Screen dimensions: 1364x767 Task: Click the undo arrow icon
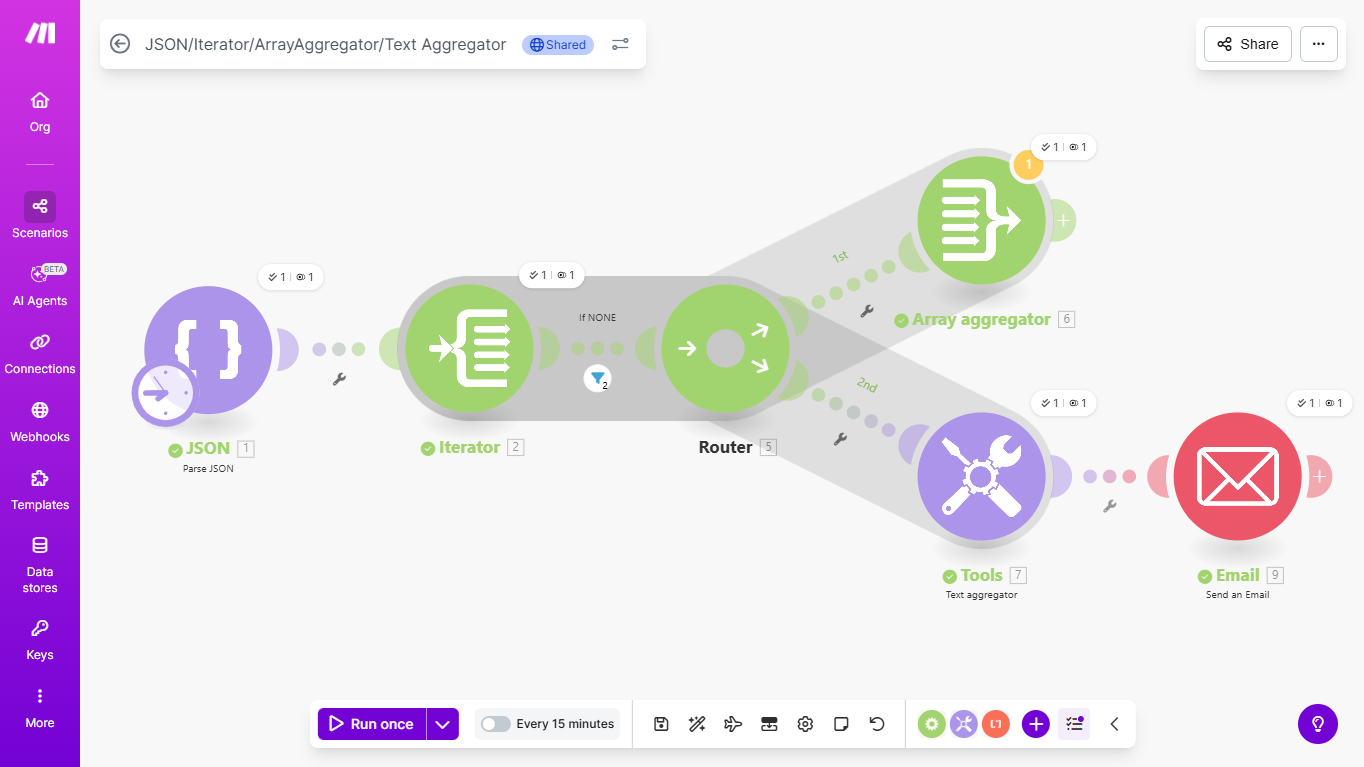[x=877, y=724]
